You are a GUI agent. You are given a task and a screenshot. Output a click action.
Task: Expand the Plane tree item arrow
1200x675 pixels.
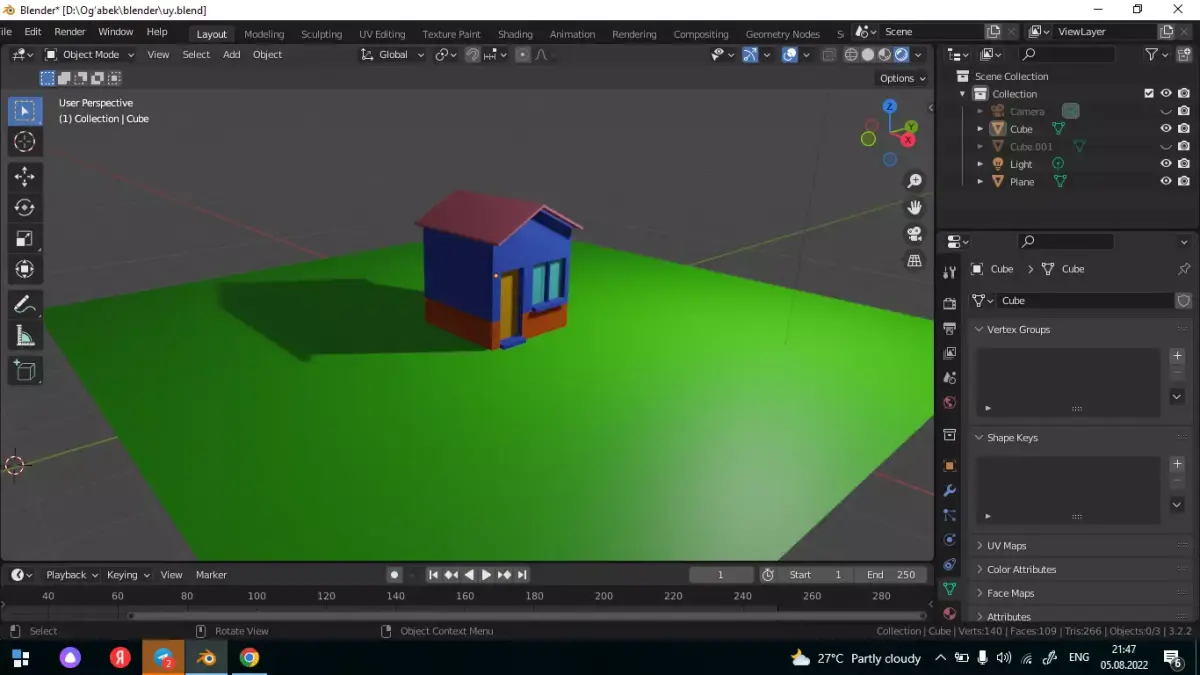[x=980, y=182]
